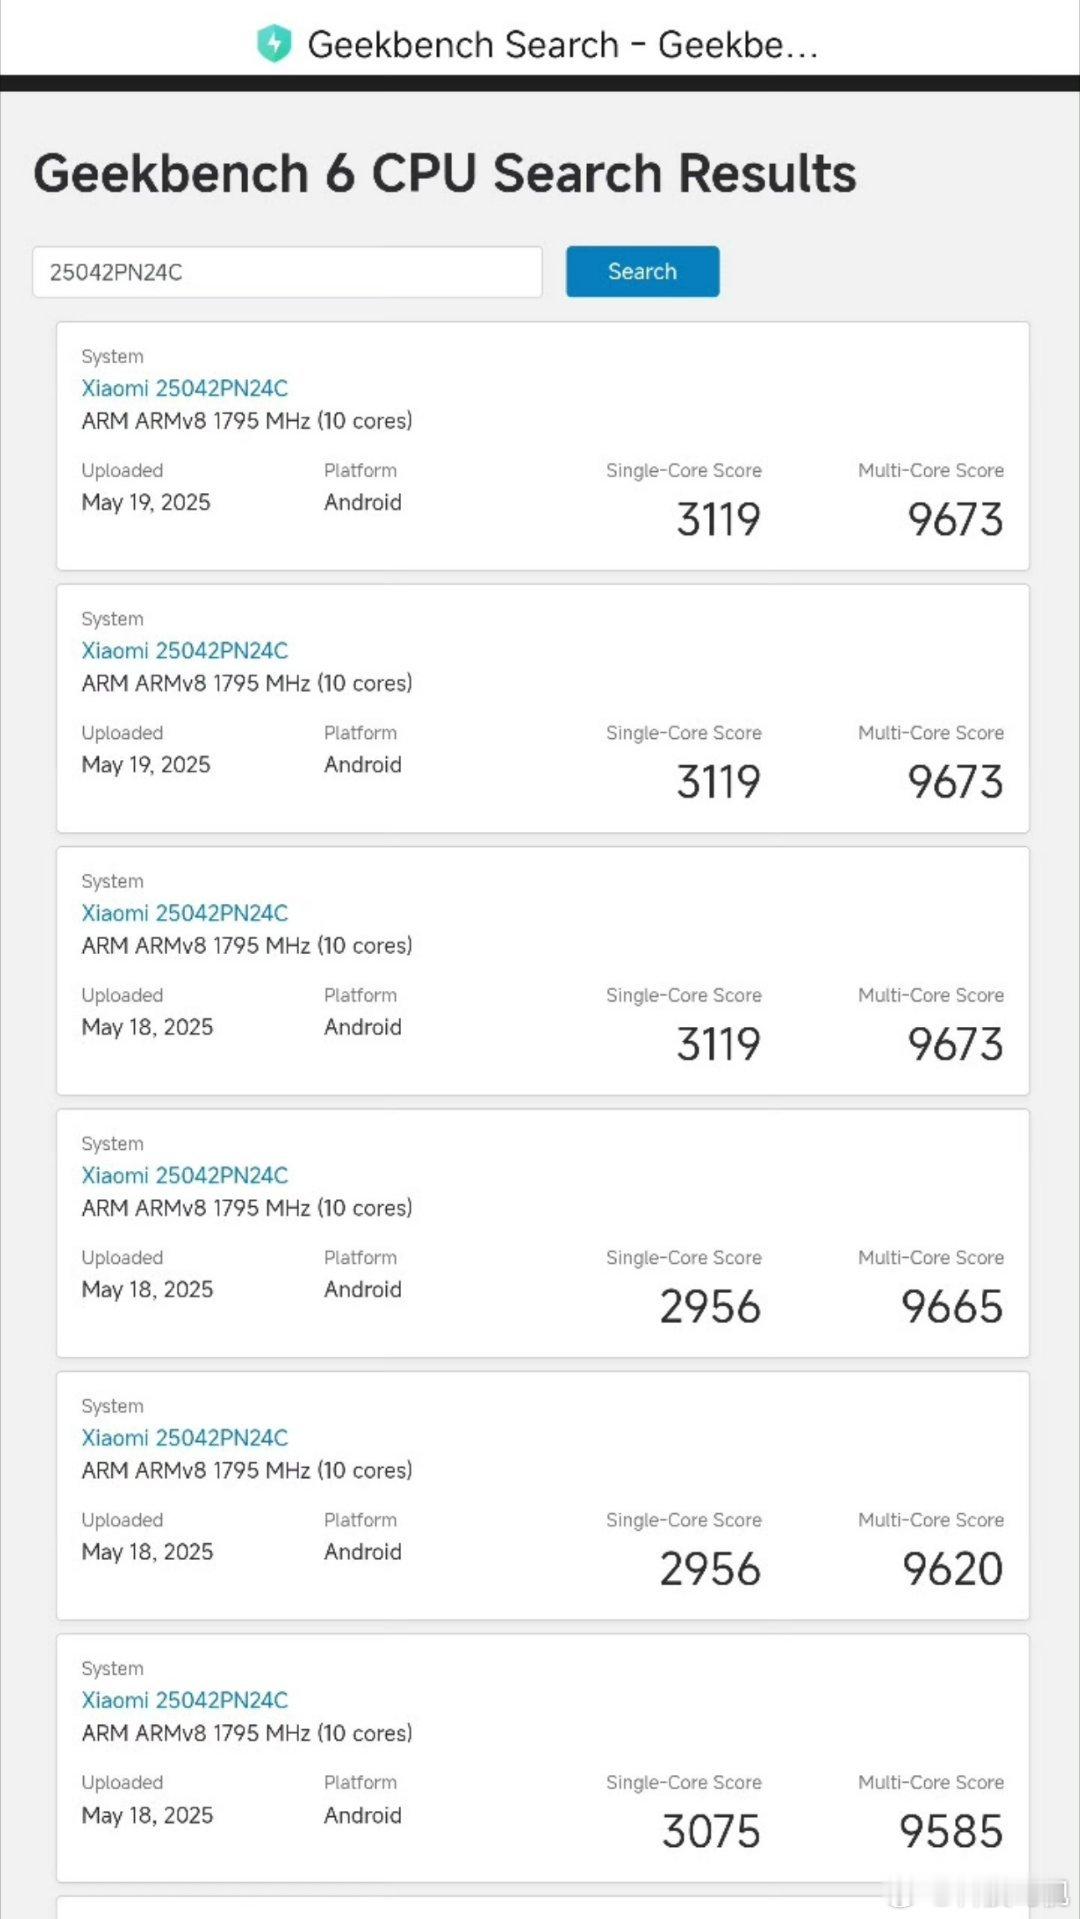Image resolution: width=1080 pixels, height=1919 pixels.
Task: Click the multi-core score 9665
Action: click(x=952, y=1306)
